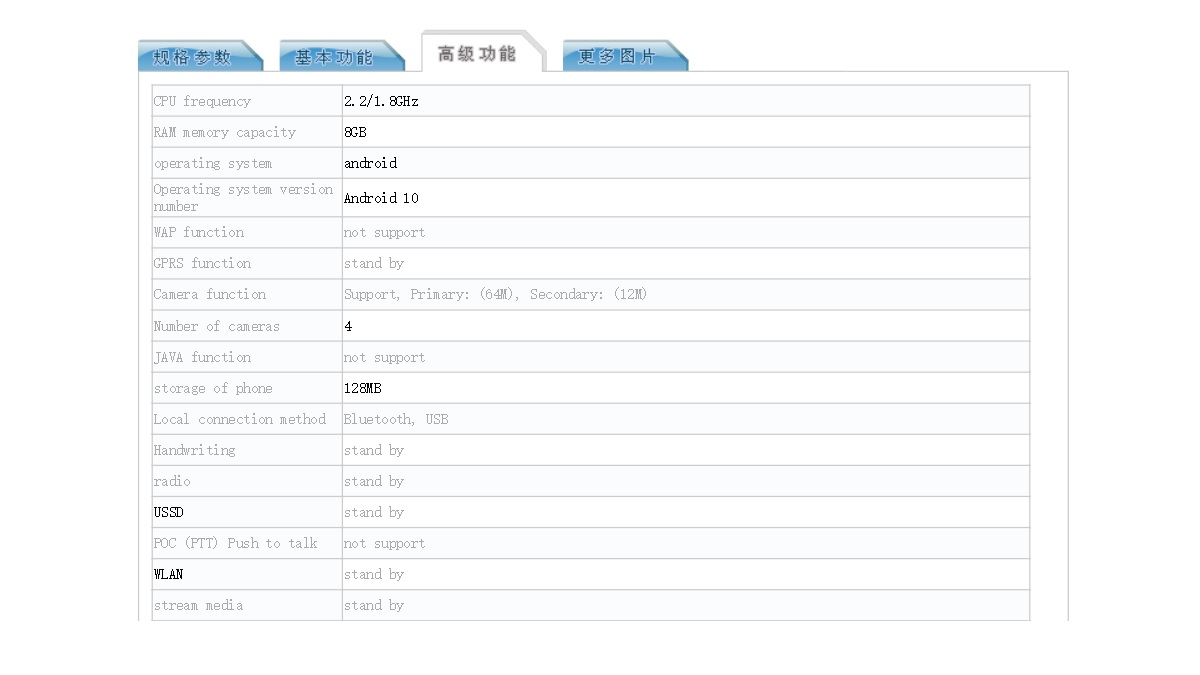Switch to the 规格参数 tab
Image resolution: width=1200 pixels, height=675 pixels.
pyautogui.click(x=193, y=57)
